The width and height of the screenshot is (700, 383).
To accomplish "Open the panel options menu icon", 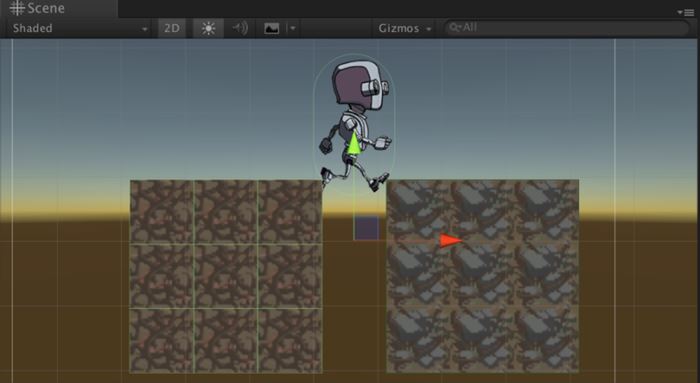I will [x=685, y=12].
